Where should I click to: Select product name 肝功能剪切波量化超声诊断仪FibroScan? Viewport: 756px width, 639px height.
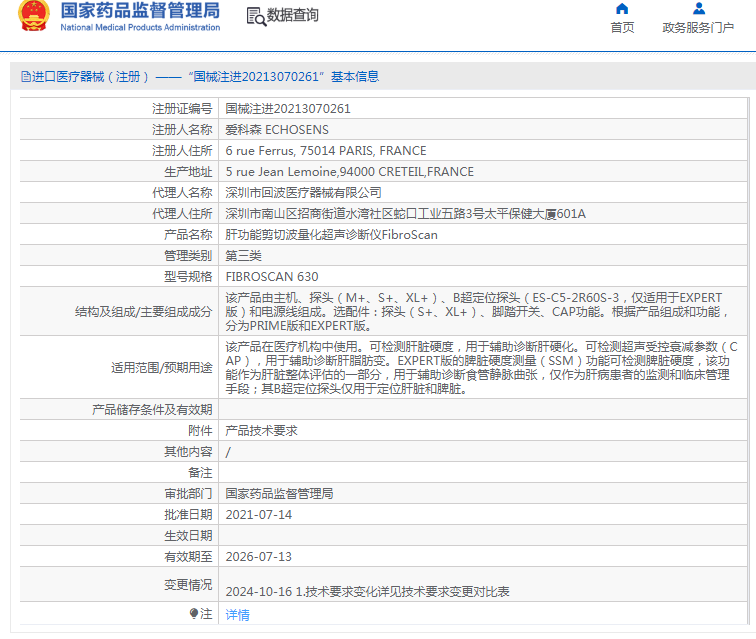[332, 235]
